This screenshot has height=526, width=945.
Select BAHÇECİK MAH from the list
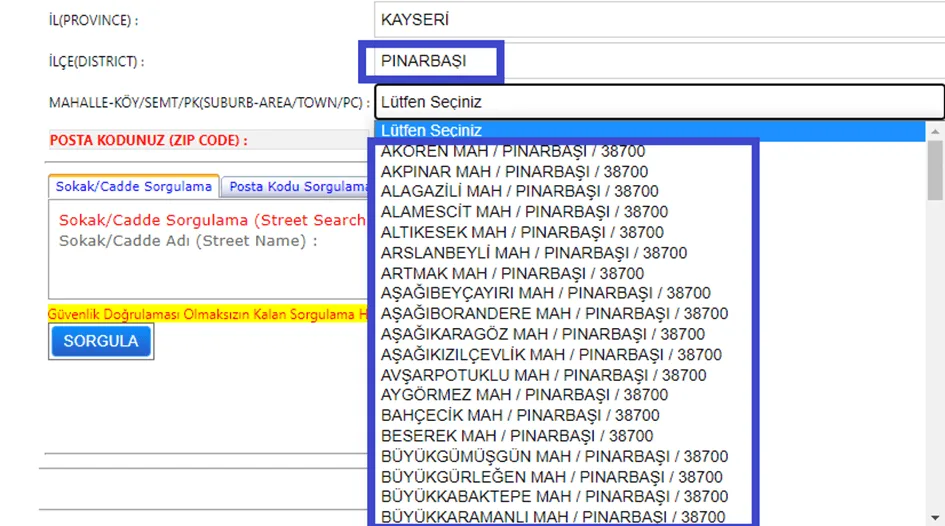click(x=650, y=416)
